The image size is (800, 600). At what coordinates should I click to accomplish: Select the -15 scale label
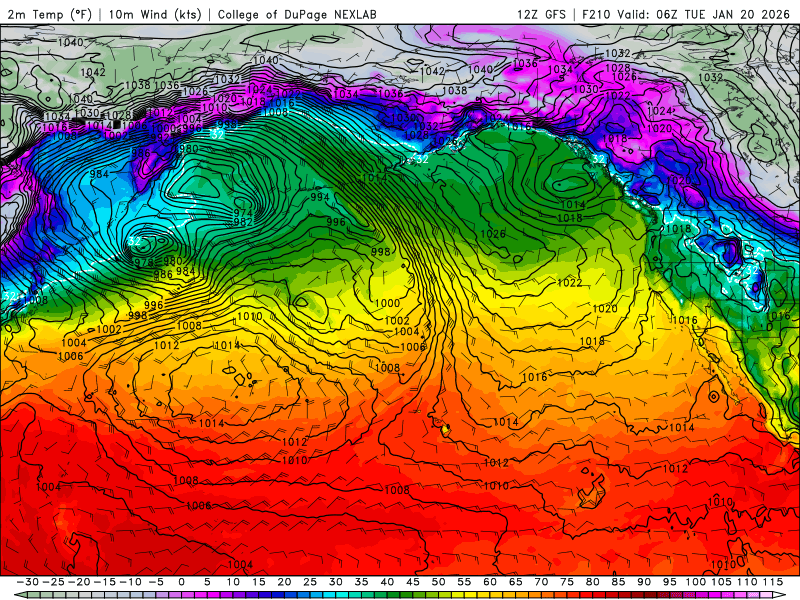click(x=105, y=582)
